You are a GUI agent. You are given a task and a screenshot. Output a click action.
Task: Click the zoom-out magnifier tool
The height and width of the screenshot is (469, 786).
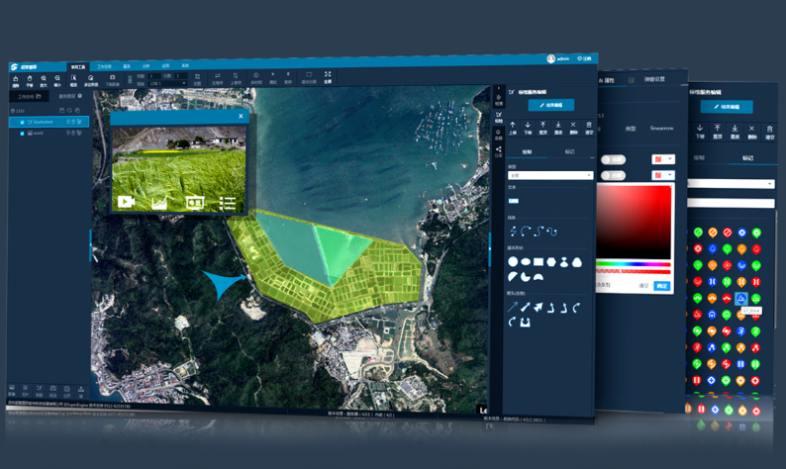coord(58,80)
